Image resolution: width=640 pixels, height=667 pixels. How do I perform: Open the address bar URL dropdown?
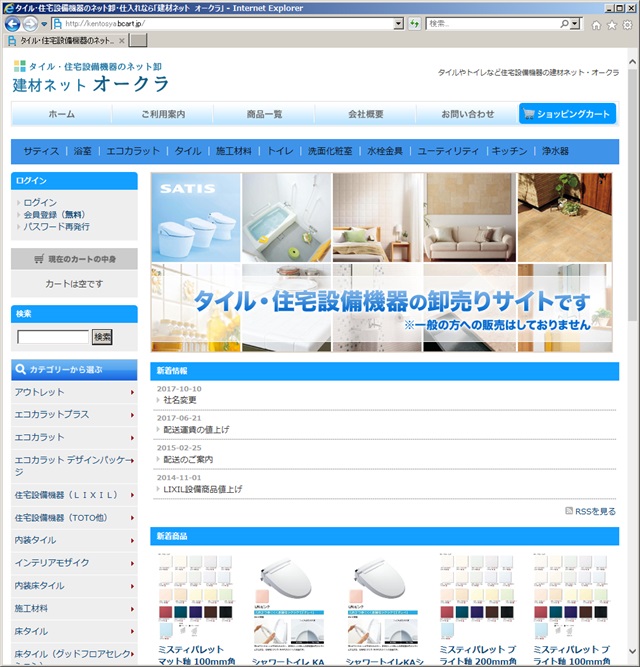tap(398, 24)
